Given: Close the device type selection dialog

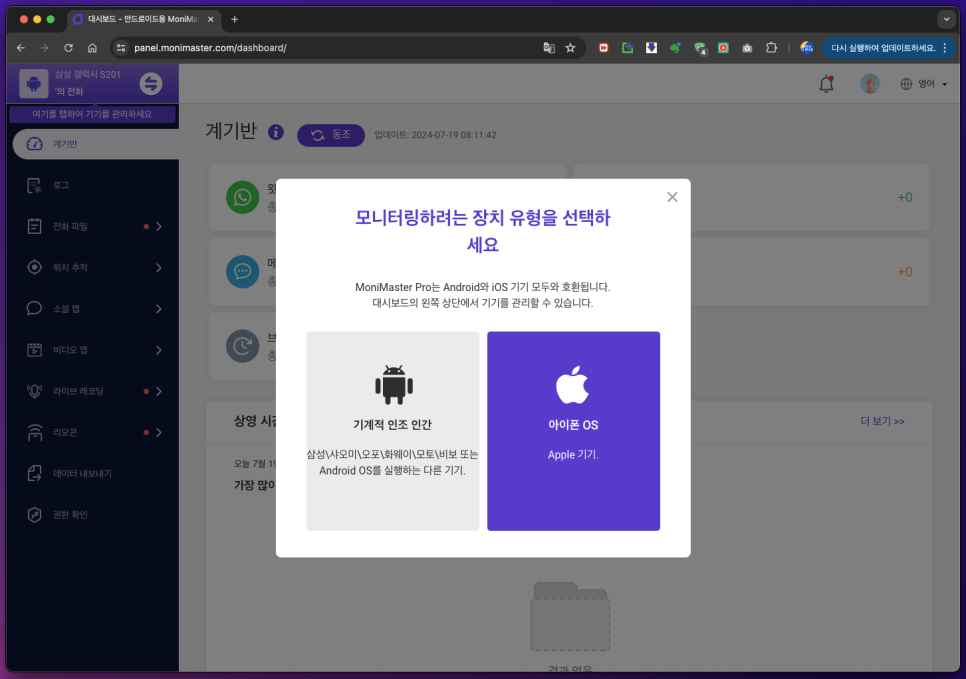Looking at the screenshot, I should [x=672, y=197].
